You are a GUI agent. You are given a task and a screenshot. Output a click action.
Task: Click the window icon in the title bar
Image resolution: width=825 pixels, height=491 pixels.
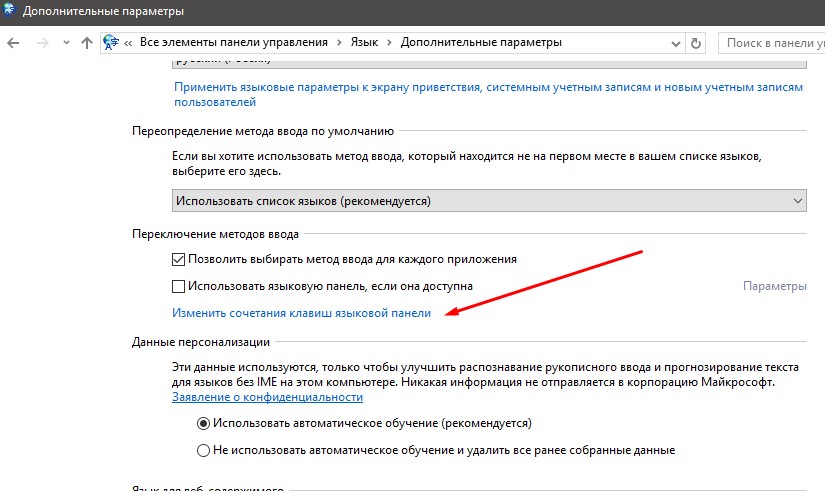point(11,12)
